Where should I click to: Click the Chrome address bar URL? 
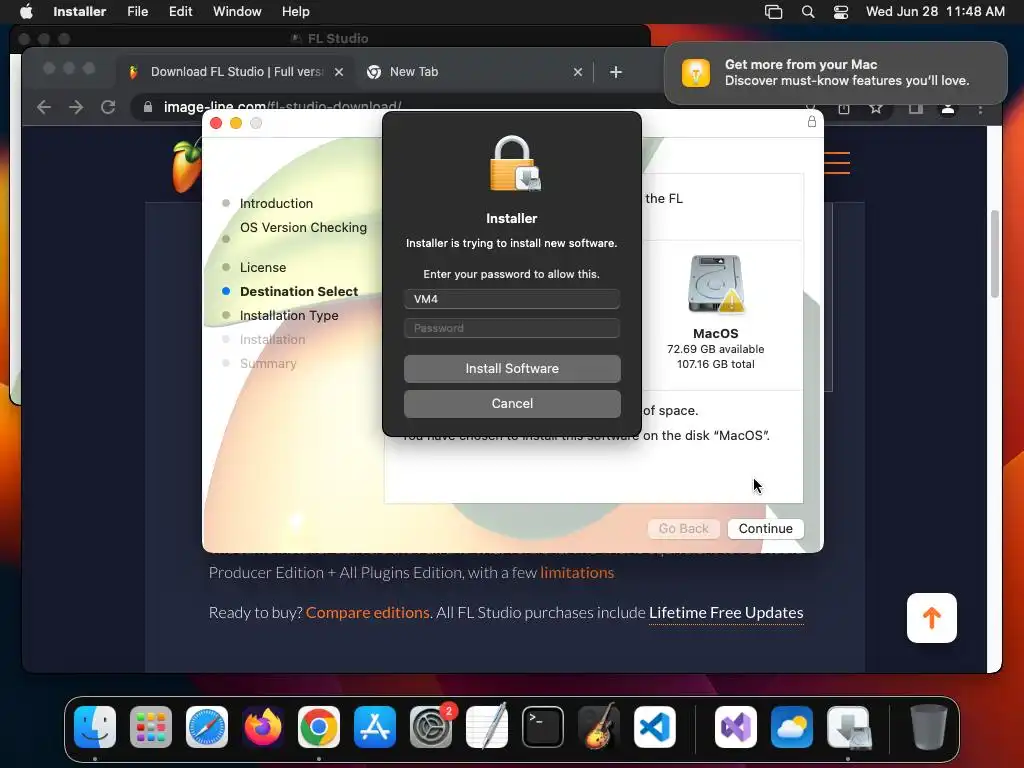tap(283, 106)
